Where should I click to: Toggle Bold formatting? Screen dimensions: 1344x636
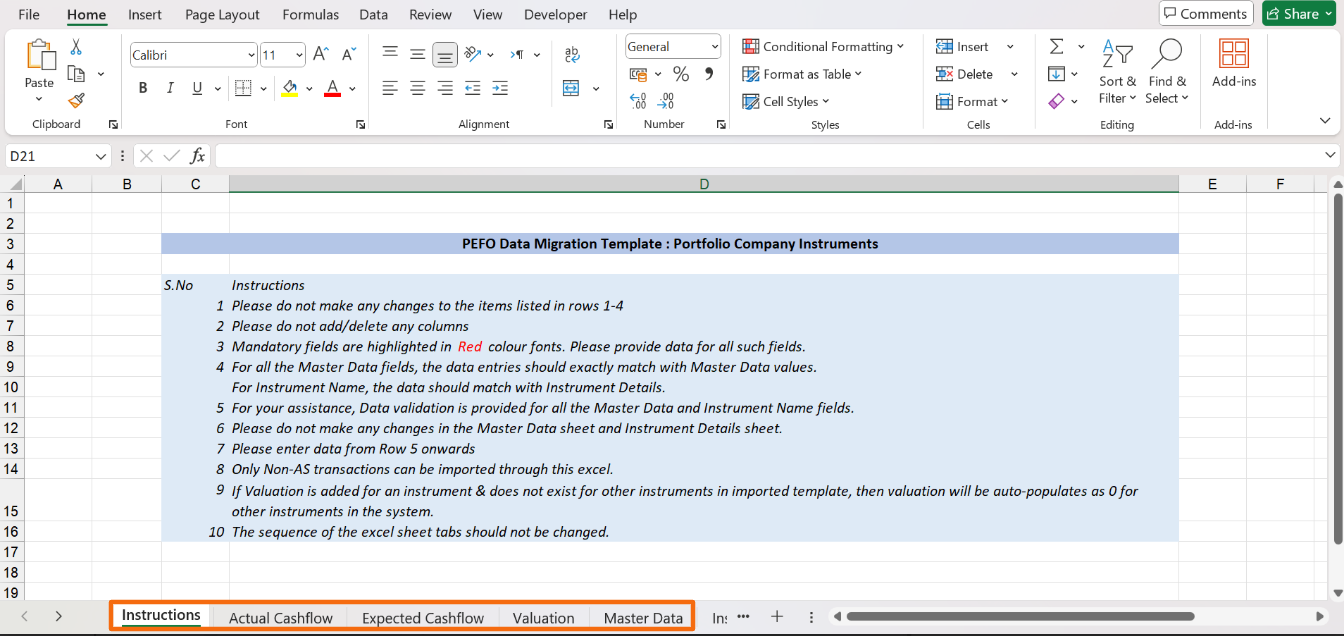coord(143,88)
